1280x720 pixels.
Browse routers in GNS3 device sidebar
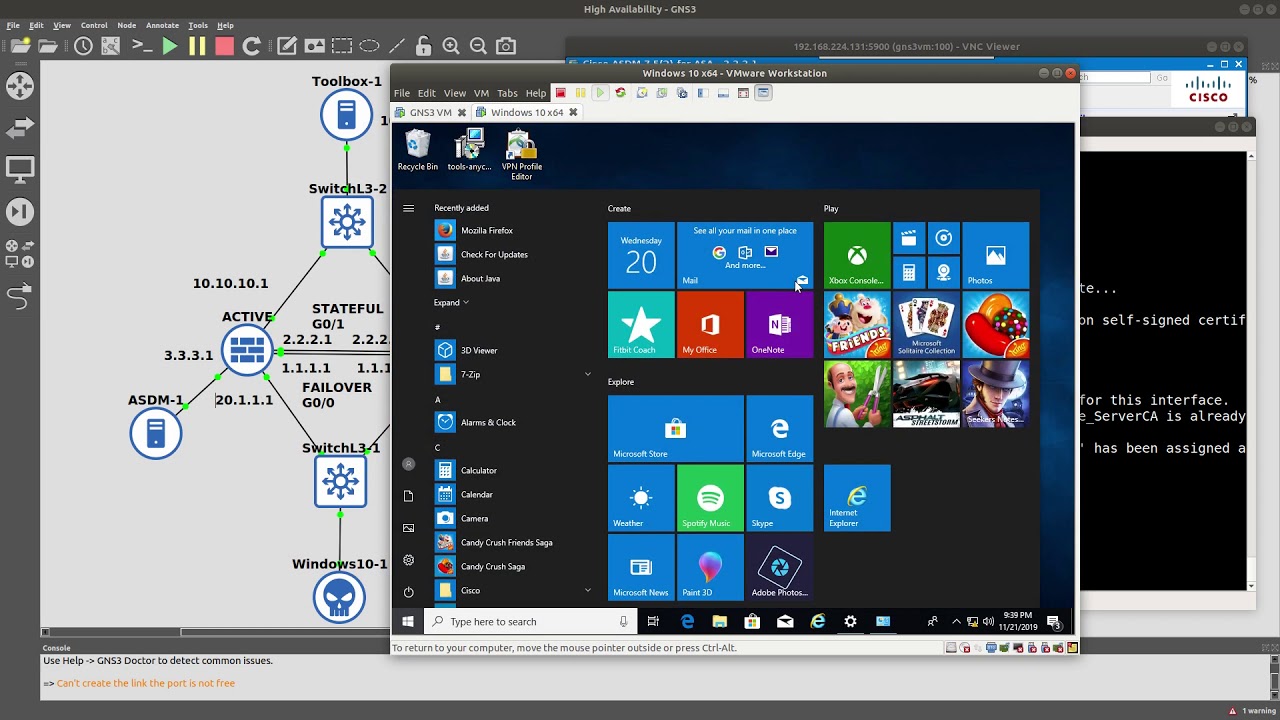coord(20,86)
